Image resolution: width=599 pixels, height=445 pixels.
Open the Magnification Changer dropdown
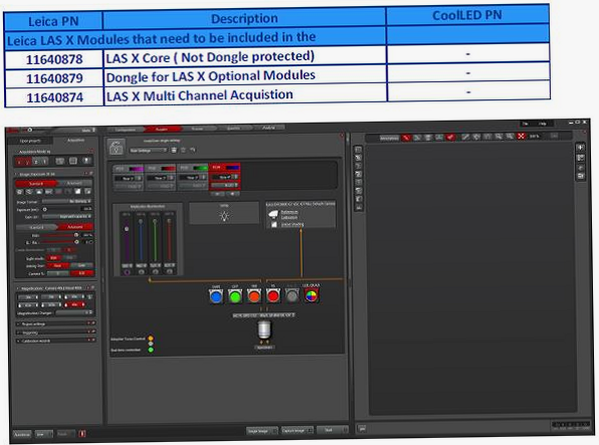[x=74, y=312]
